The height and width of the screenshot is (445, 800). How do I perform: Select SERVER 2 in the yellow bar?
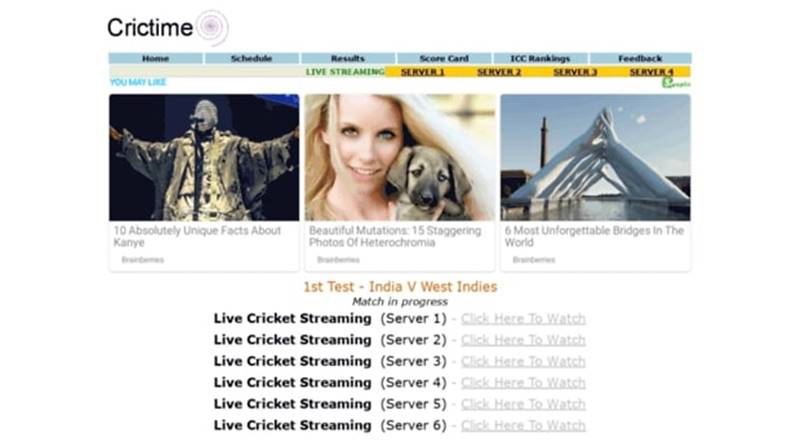(499, 72)
